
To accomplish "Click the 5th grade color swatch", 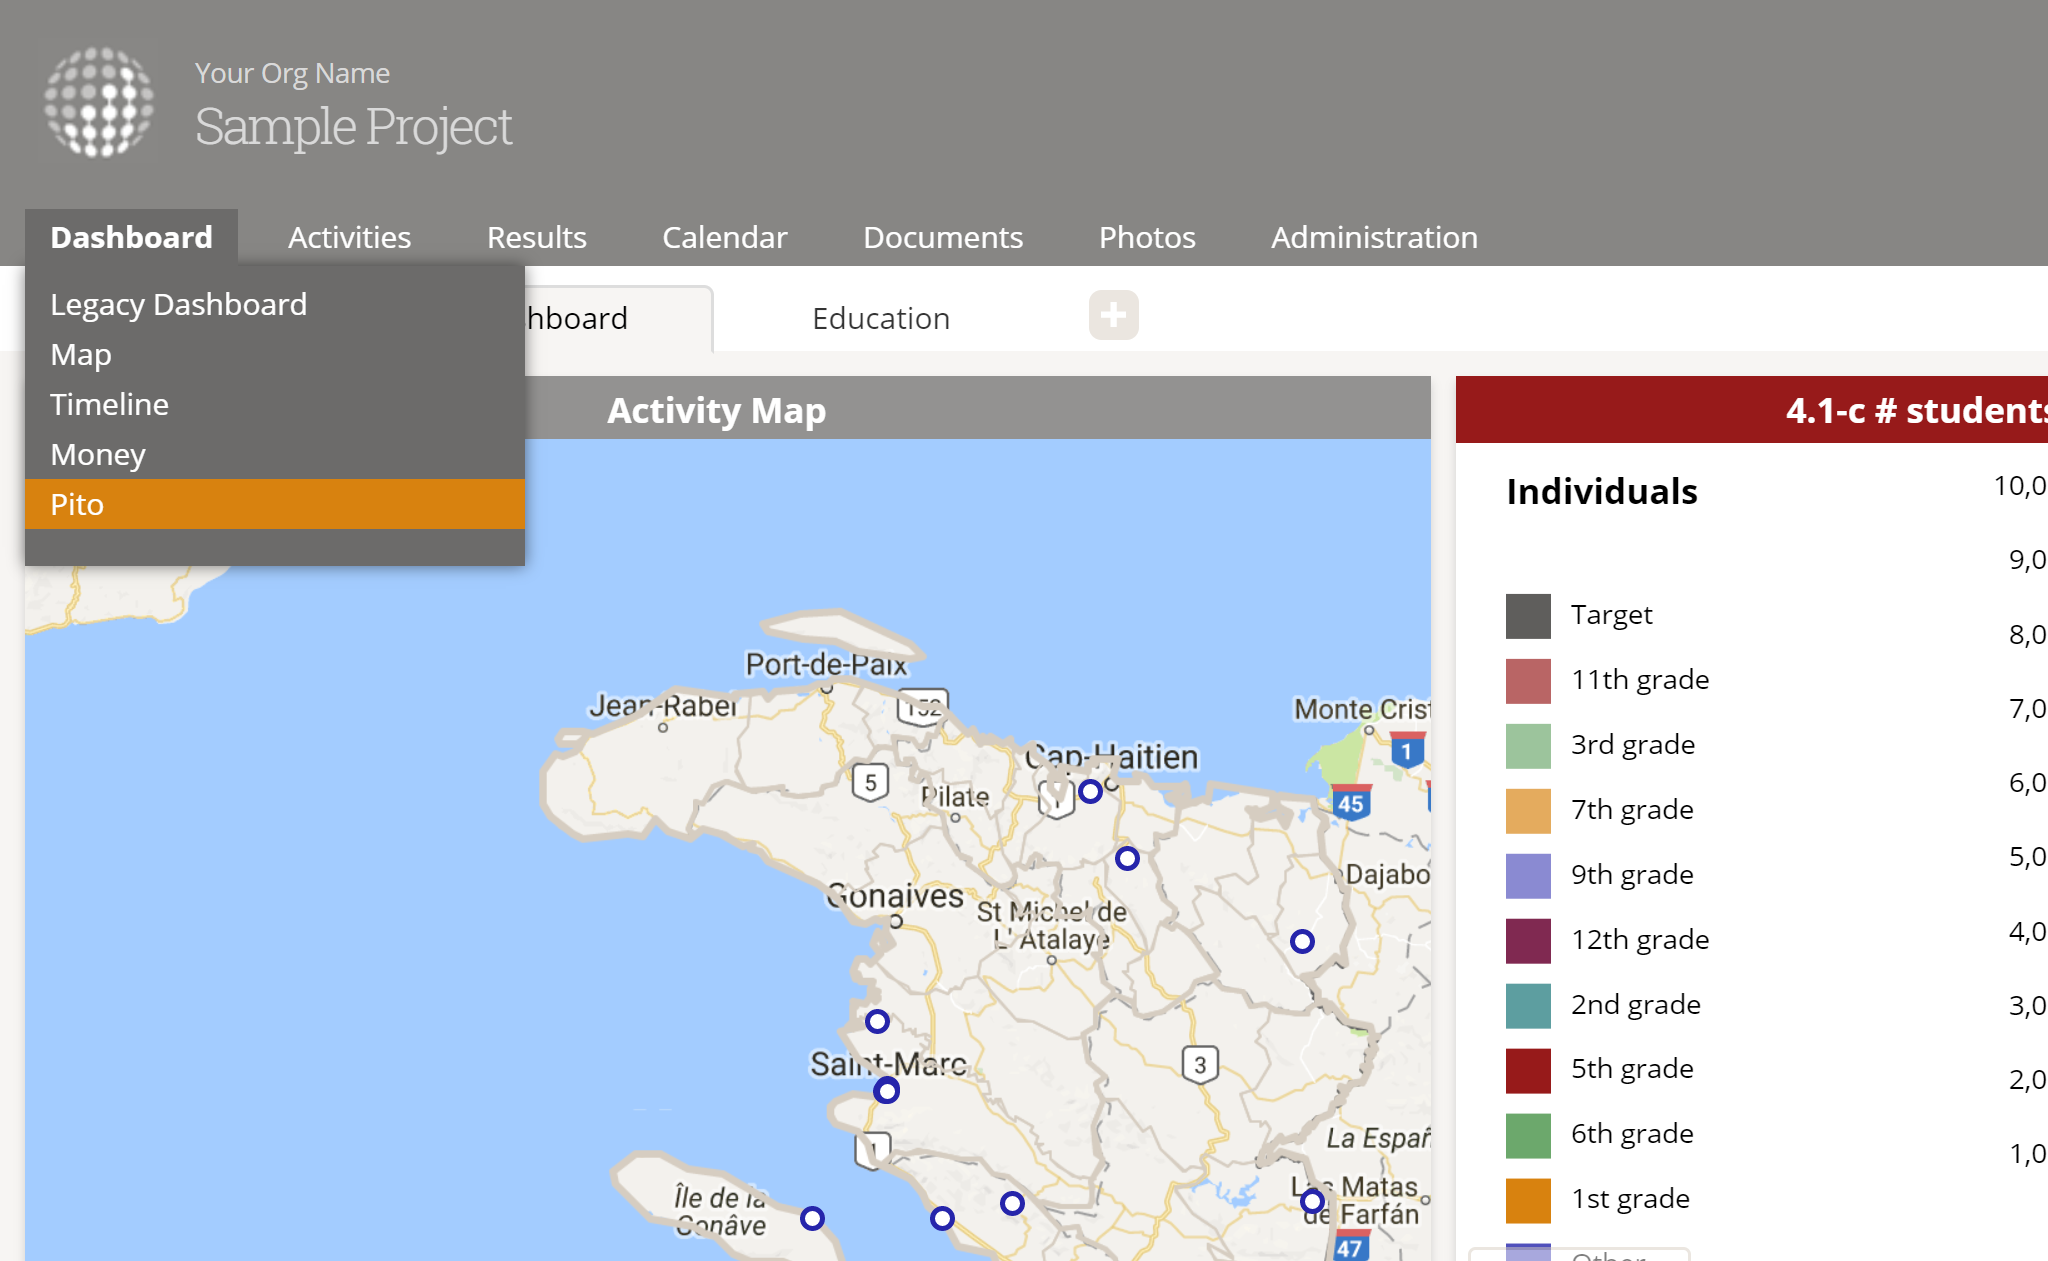I will (1528, 1070).
